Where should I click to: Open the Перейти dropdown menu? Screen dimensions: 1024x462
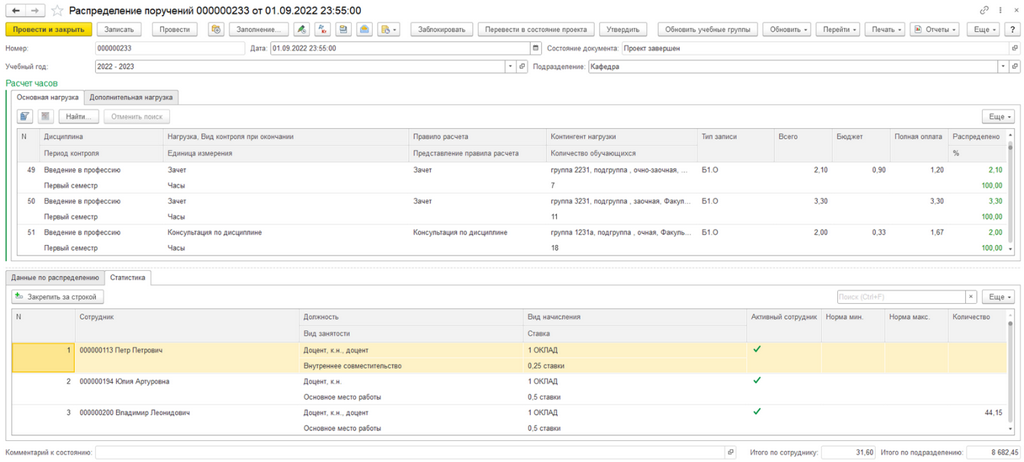tap(840, 29)
